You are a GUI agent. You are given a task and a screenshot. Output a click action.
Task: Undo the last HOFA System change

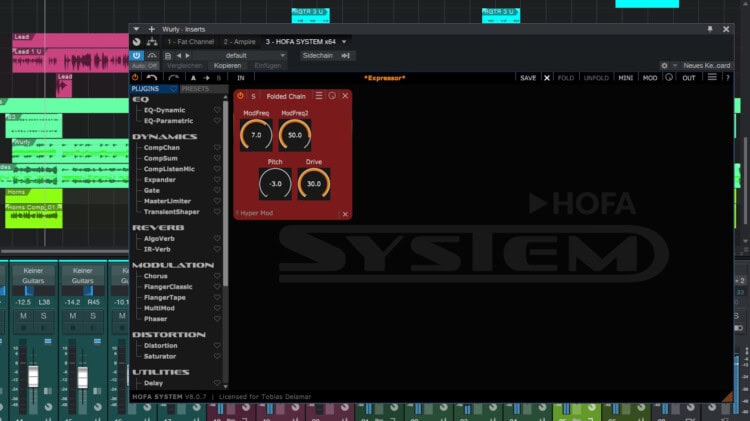pos(152,78)
